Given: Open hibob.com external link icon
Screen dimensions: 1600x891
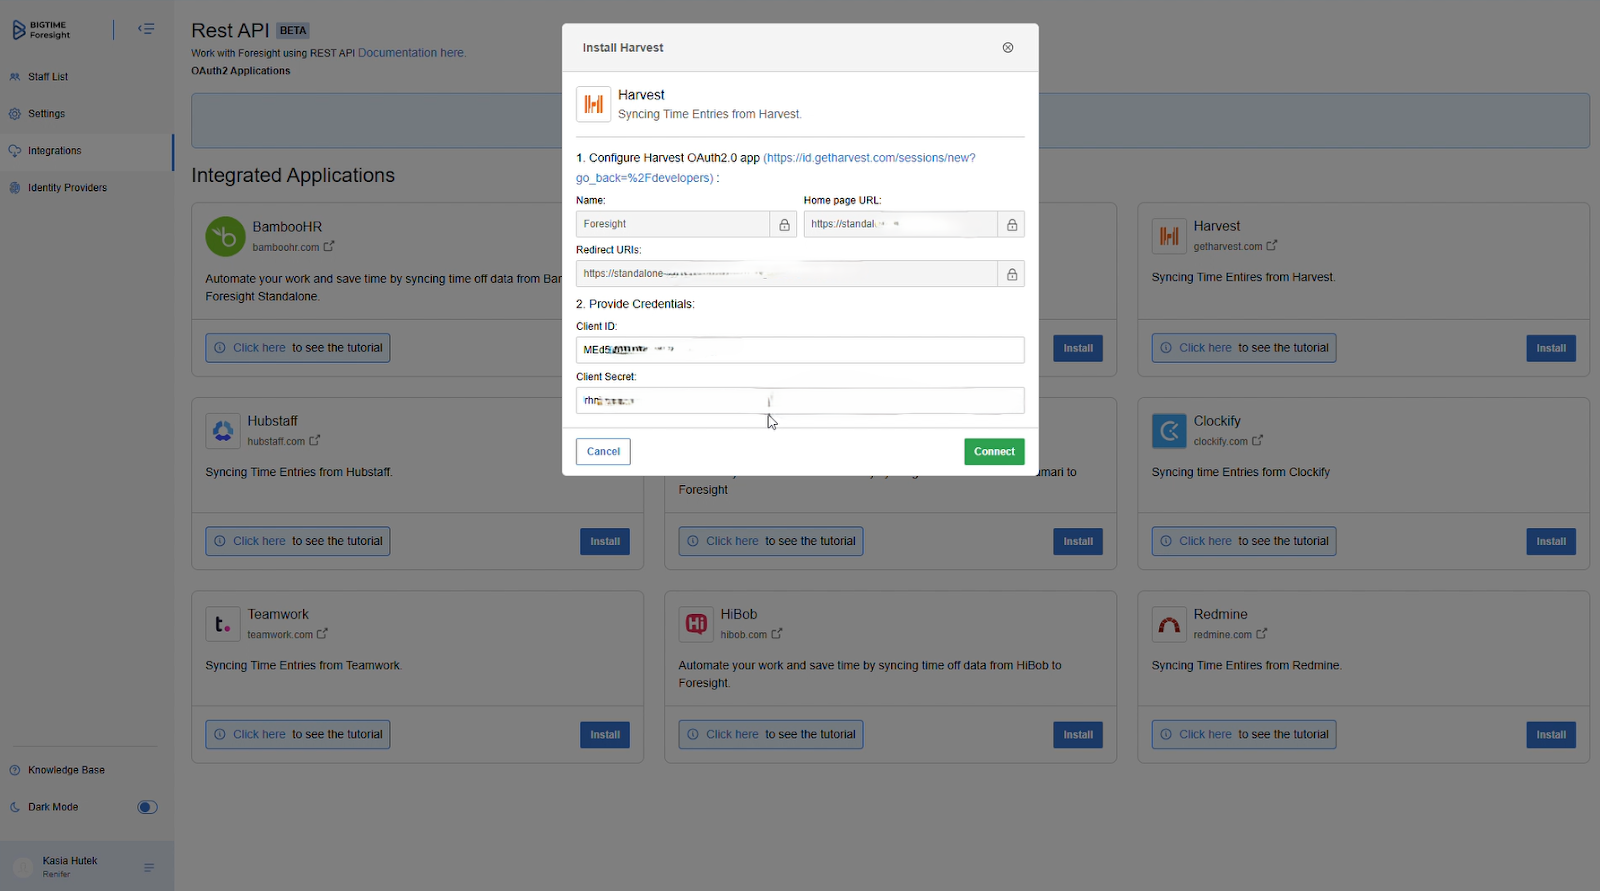Looking at the screenshot, I should 777,633.
